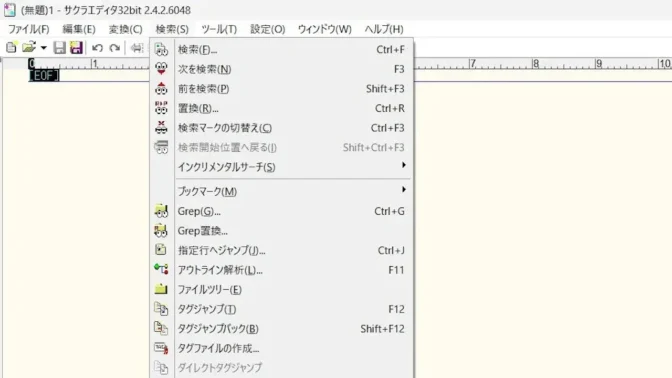Open the 編集(E) menu
The height and width of the screenshot is (378, 672).
pyautogui.click(x=79, y=29)
